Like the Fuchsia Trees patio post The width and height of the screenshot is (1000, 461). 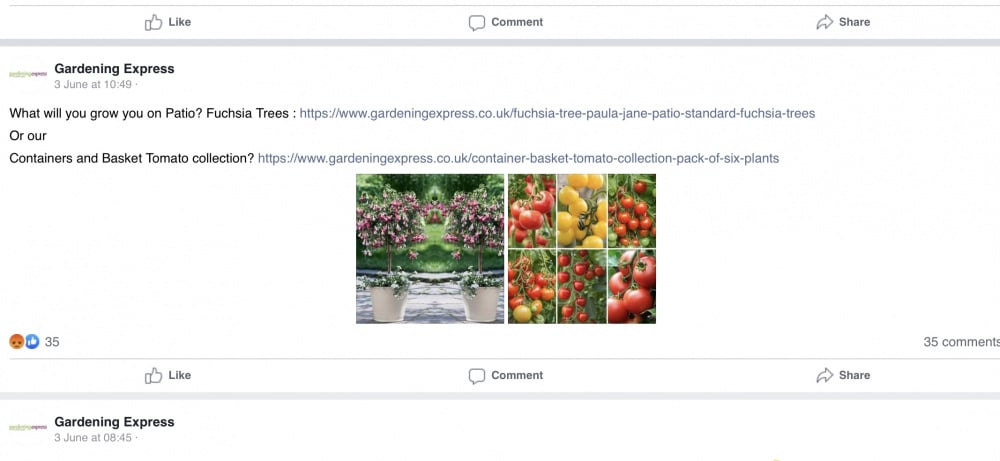168,376
